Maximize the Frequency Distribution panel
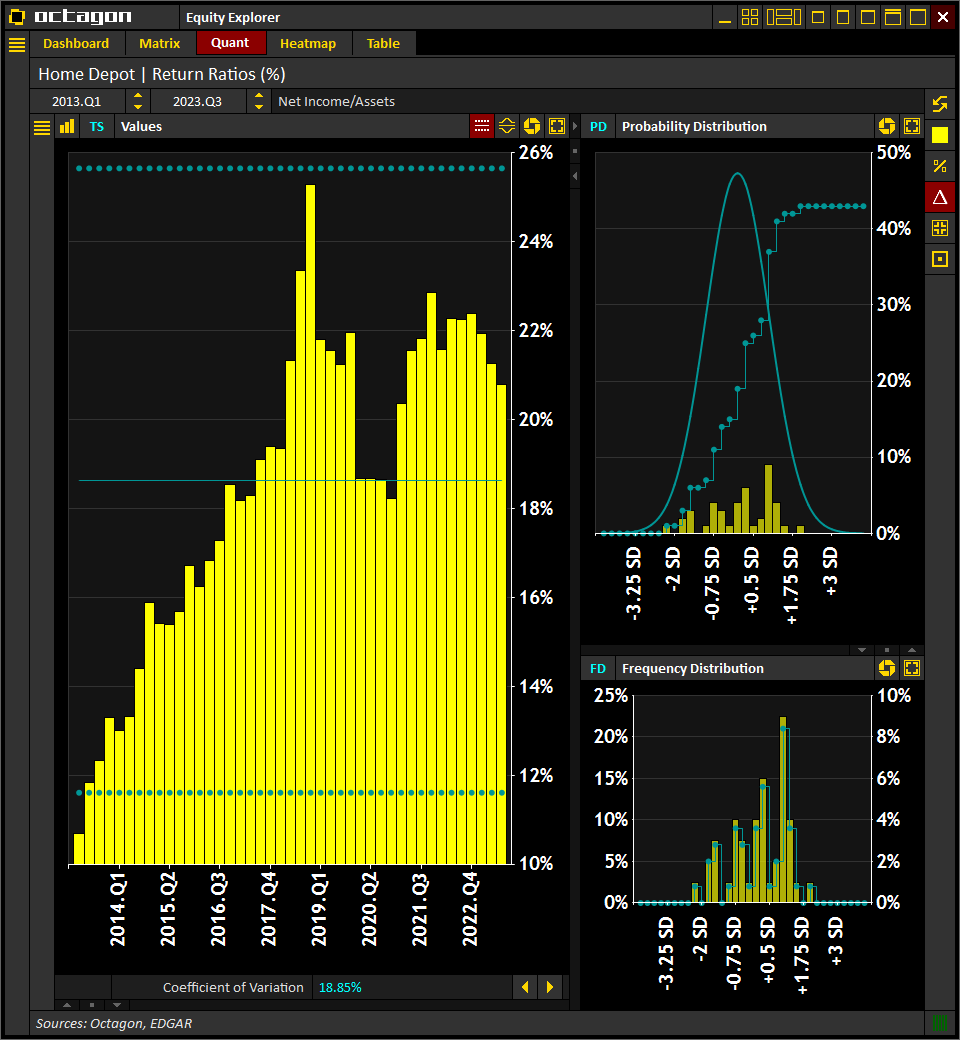 tap(912, 668)
